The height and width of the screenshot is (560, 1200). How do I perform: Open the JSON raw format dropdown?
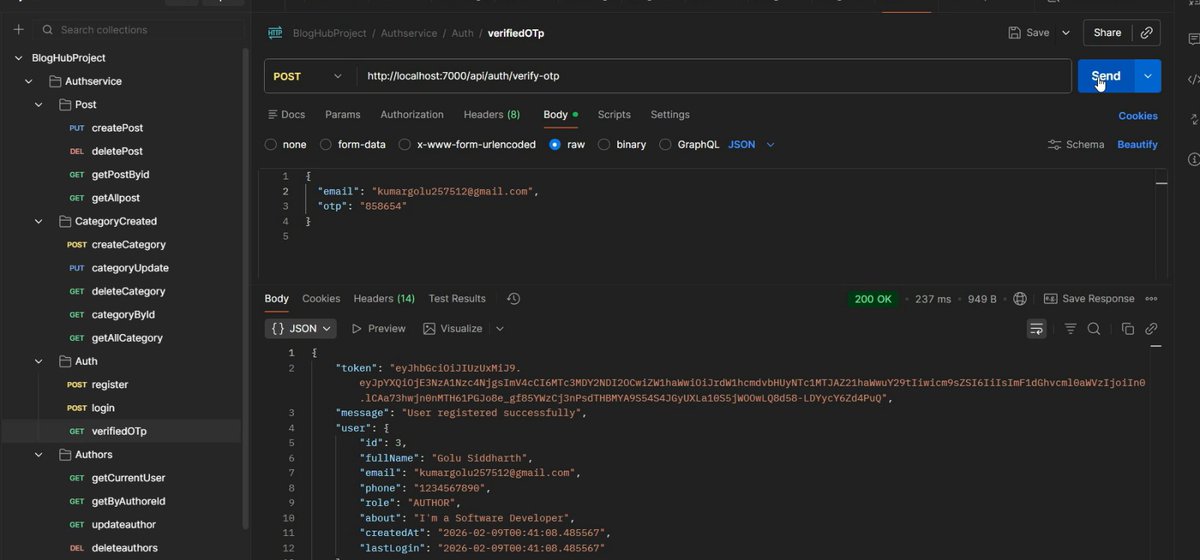pos(751,145)
